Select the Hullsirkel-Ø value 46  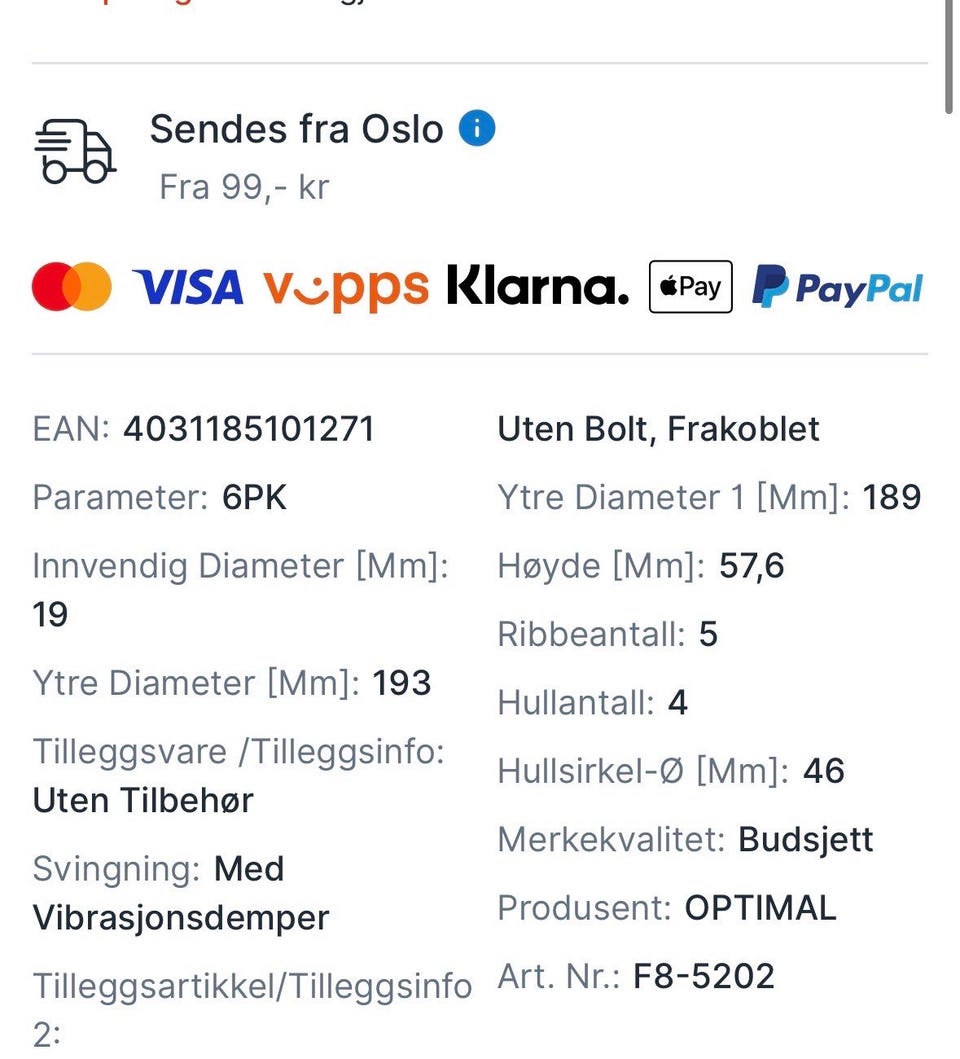tap(824, 771)
